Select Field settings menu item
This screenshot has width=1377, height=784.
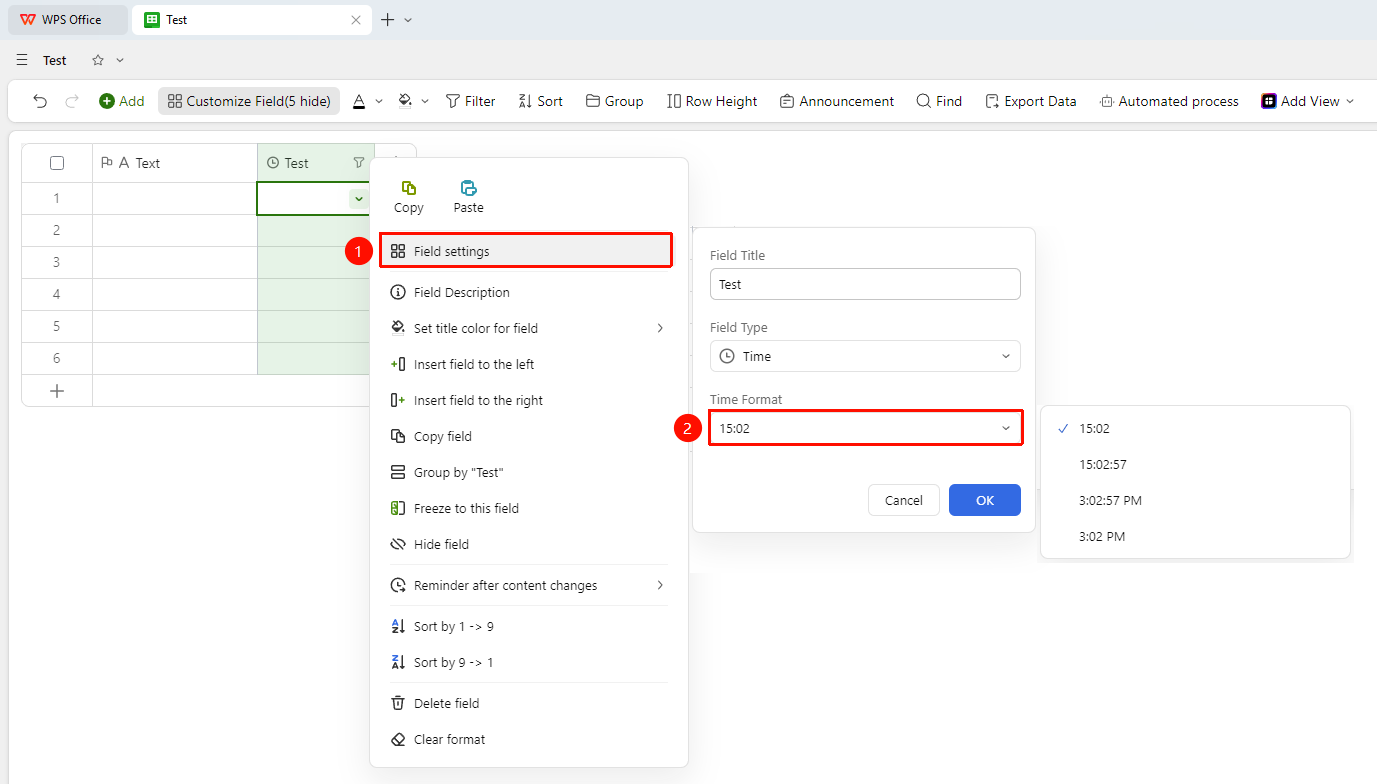(x=526, y=251)
